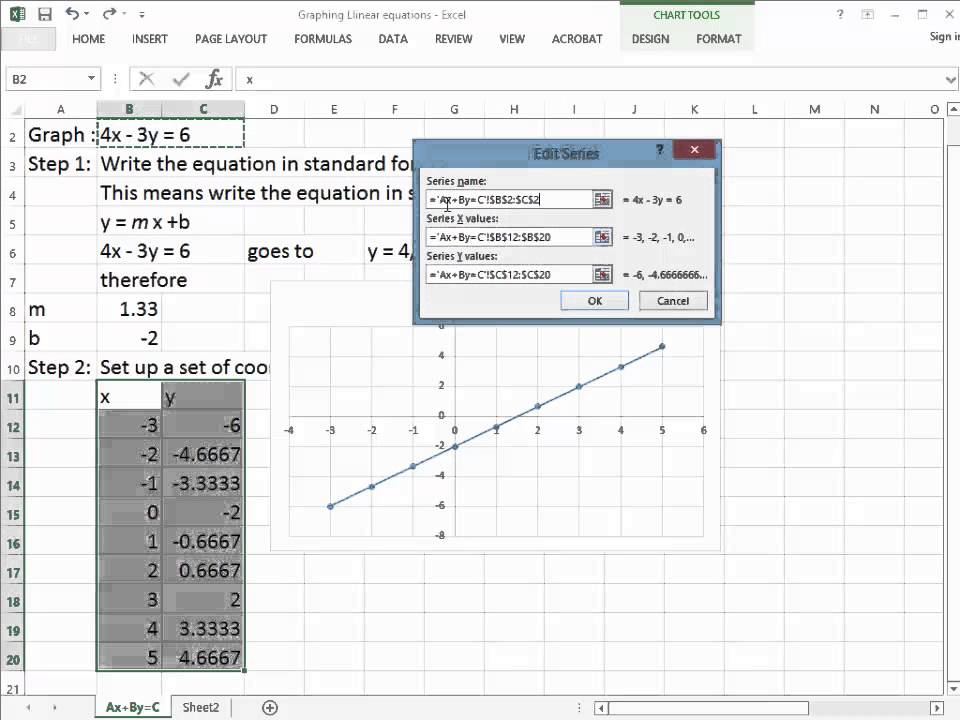Click the Excel application icon

coord(17,14)
